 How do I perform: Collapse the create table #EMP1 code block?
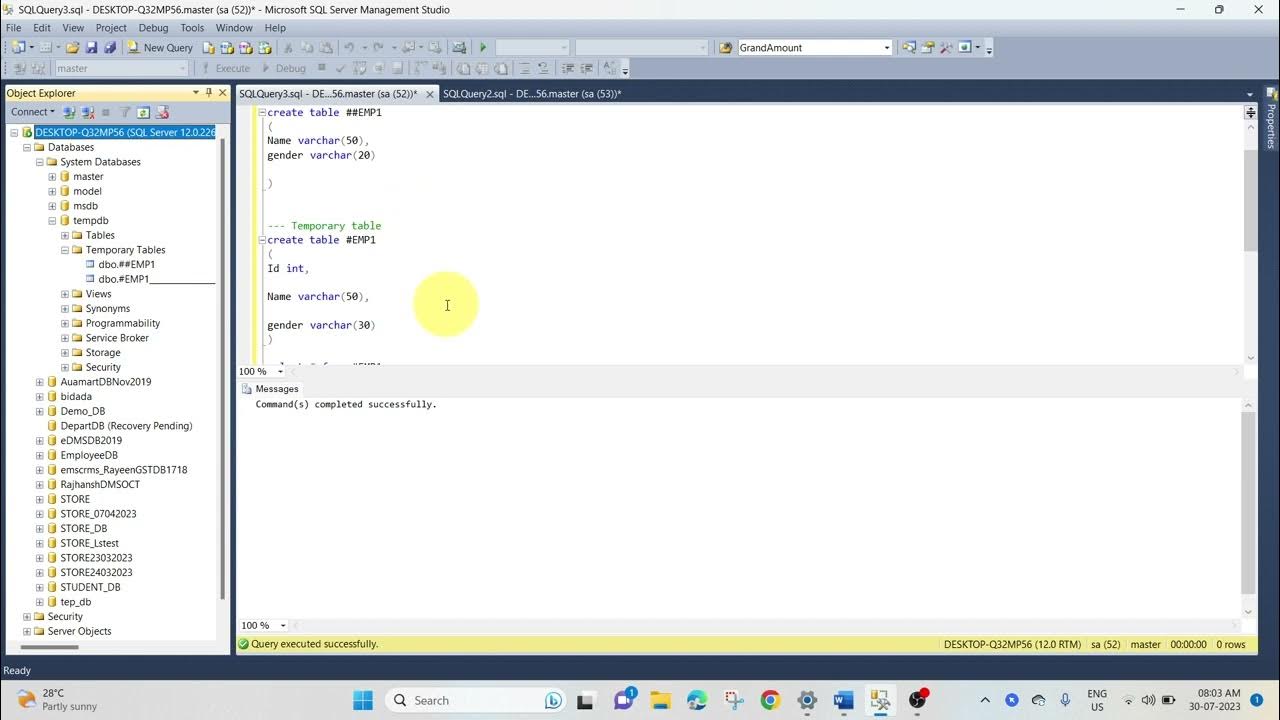[261, 240]
